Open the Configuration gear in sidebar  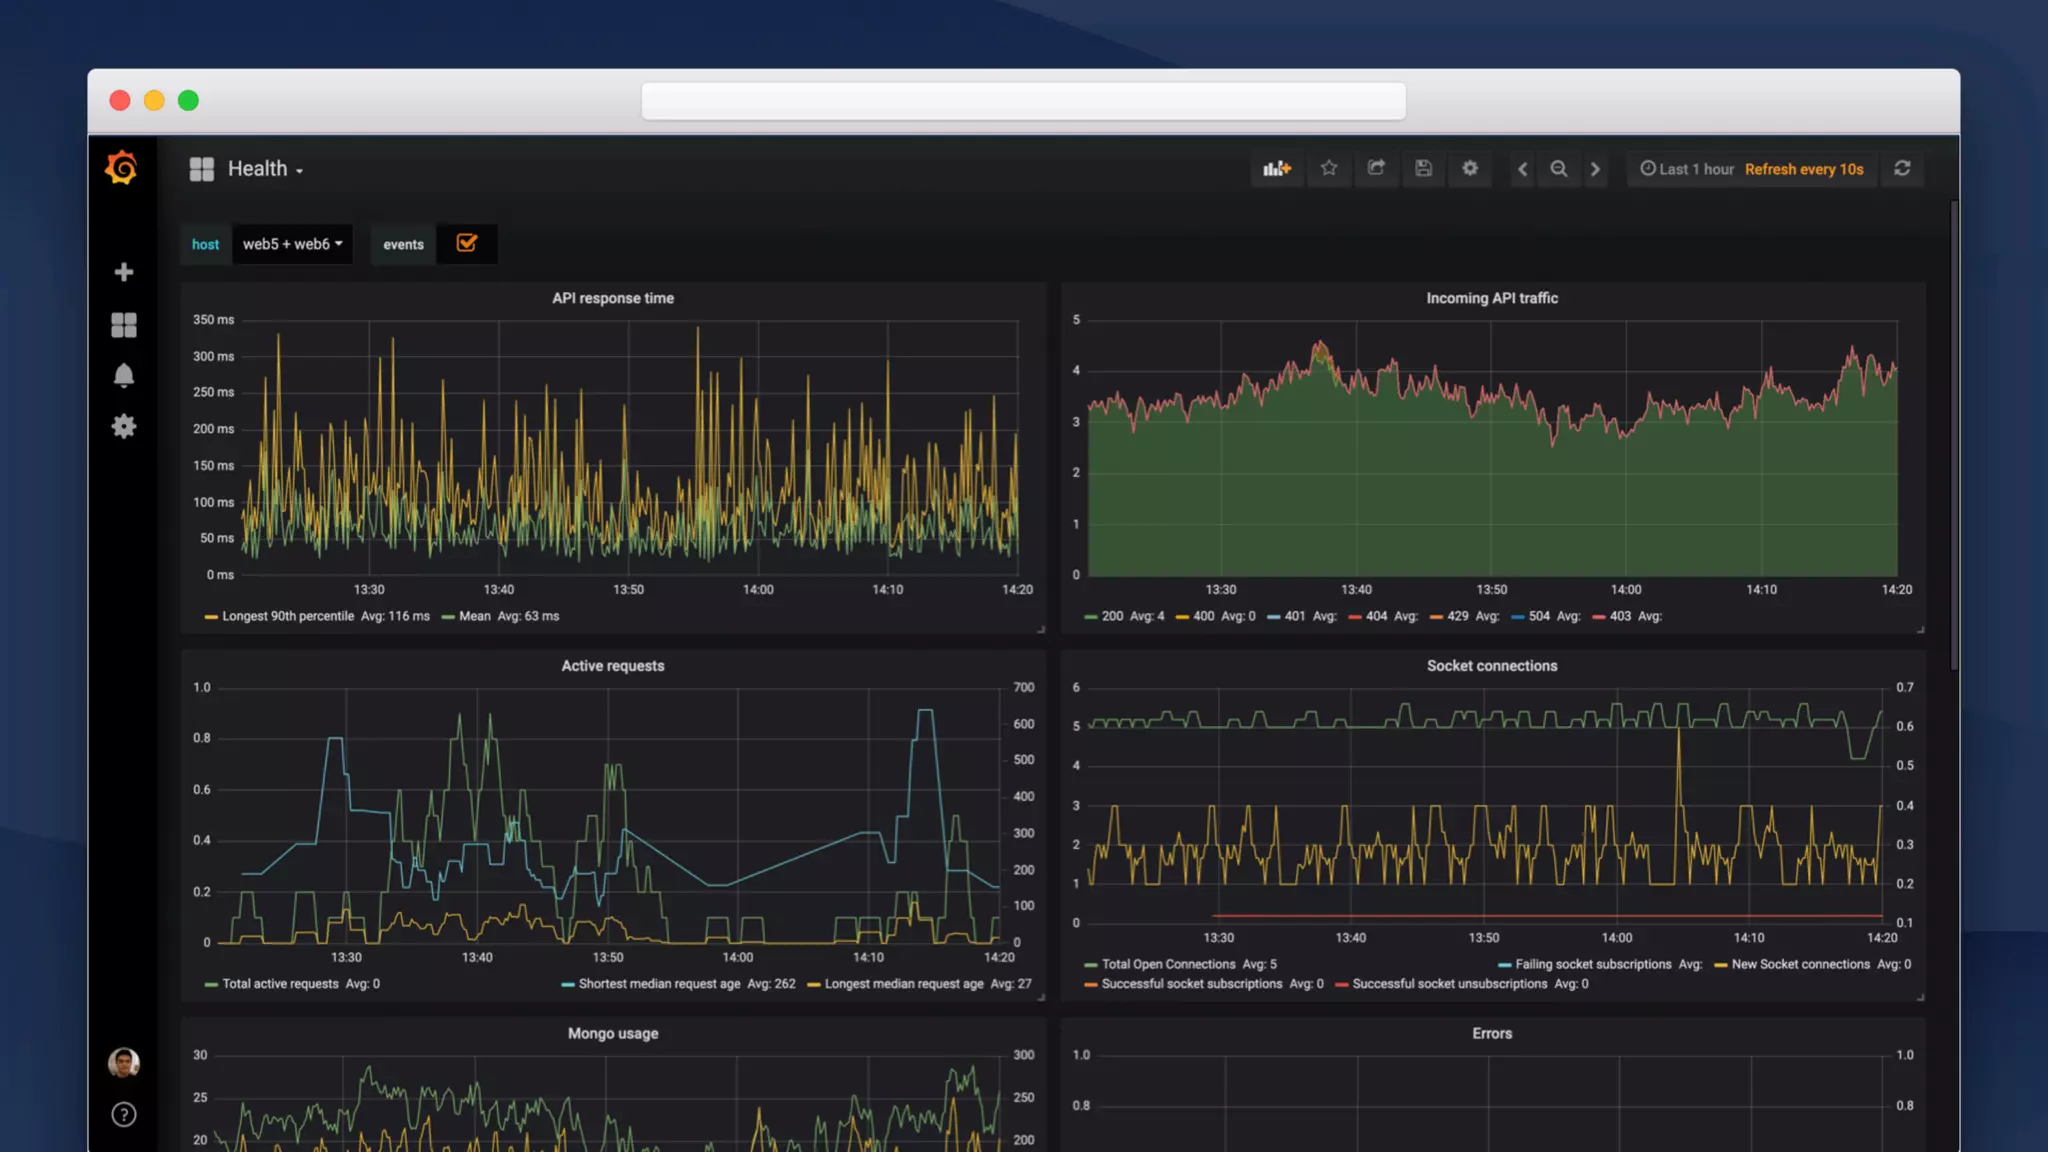click(x=124, y=427)
